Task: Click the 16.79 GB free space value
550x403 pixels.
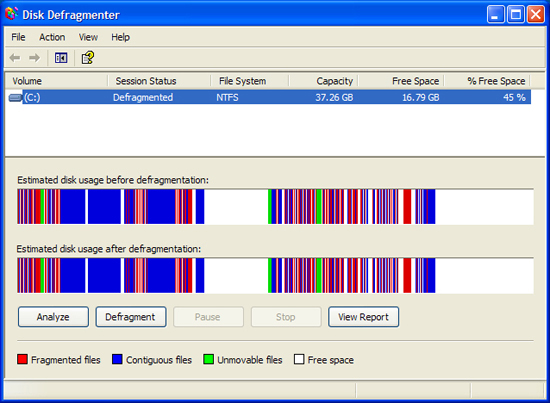Action: 421,98
